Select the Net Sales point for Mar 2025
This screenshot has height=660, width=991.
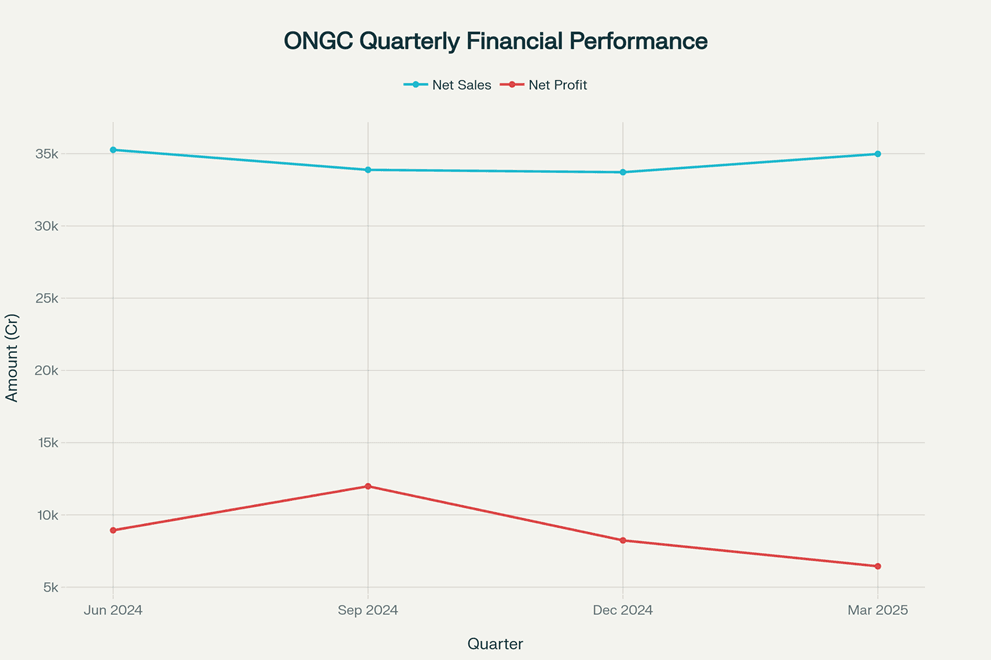[x=878, y=154]
